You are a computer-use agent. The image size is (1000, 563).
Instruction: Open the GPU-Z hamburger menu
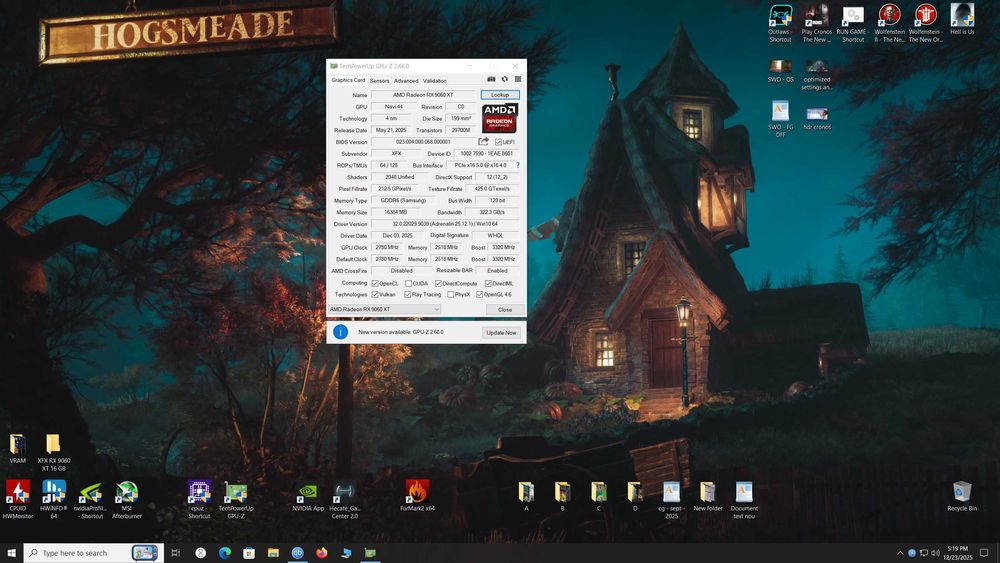518,79
